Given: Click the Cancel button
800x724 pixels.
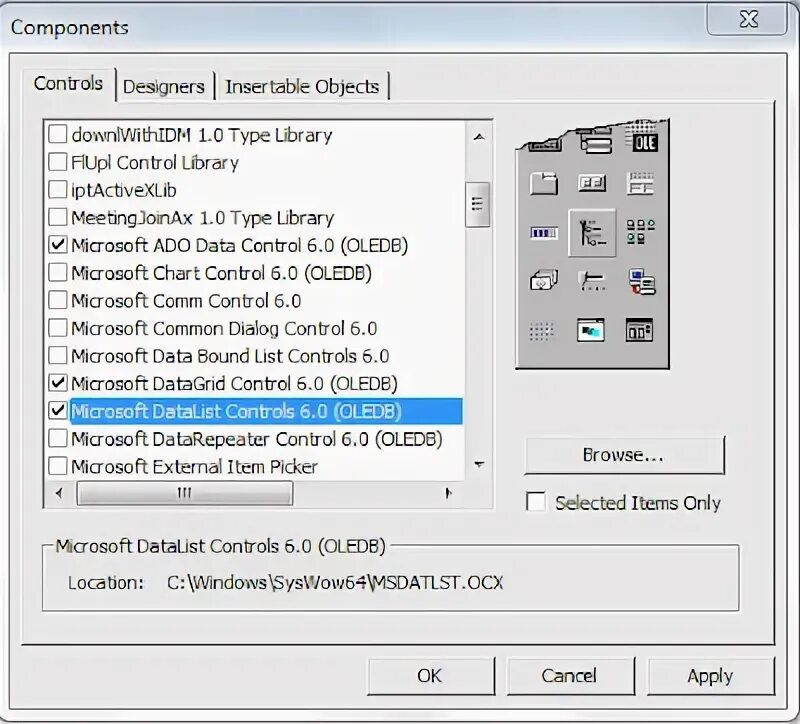Looking at the screenshot, I should [570, 676].
